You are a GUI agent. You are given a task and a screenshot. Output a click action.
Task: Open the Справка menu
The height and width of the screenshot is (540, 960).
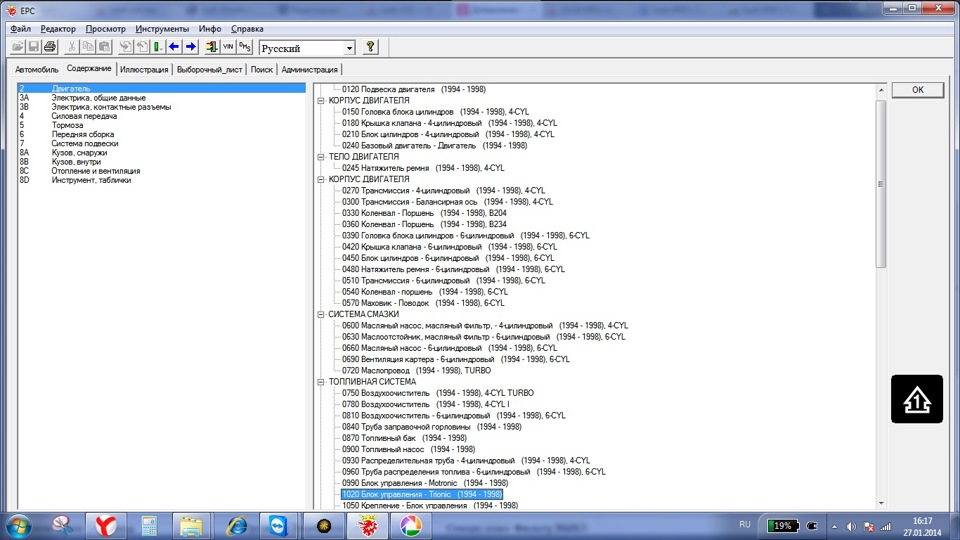[x=247, y=29]
